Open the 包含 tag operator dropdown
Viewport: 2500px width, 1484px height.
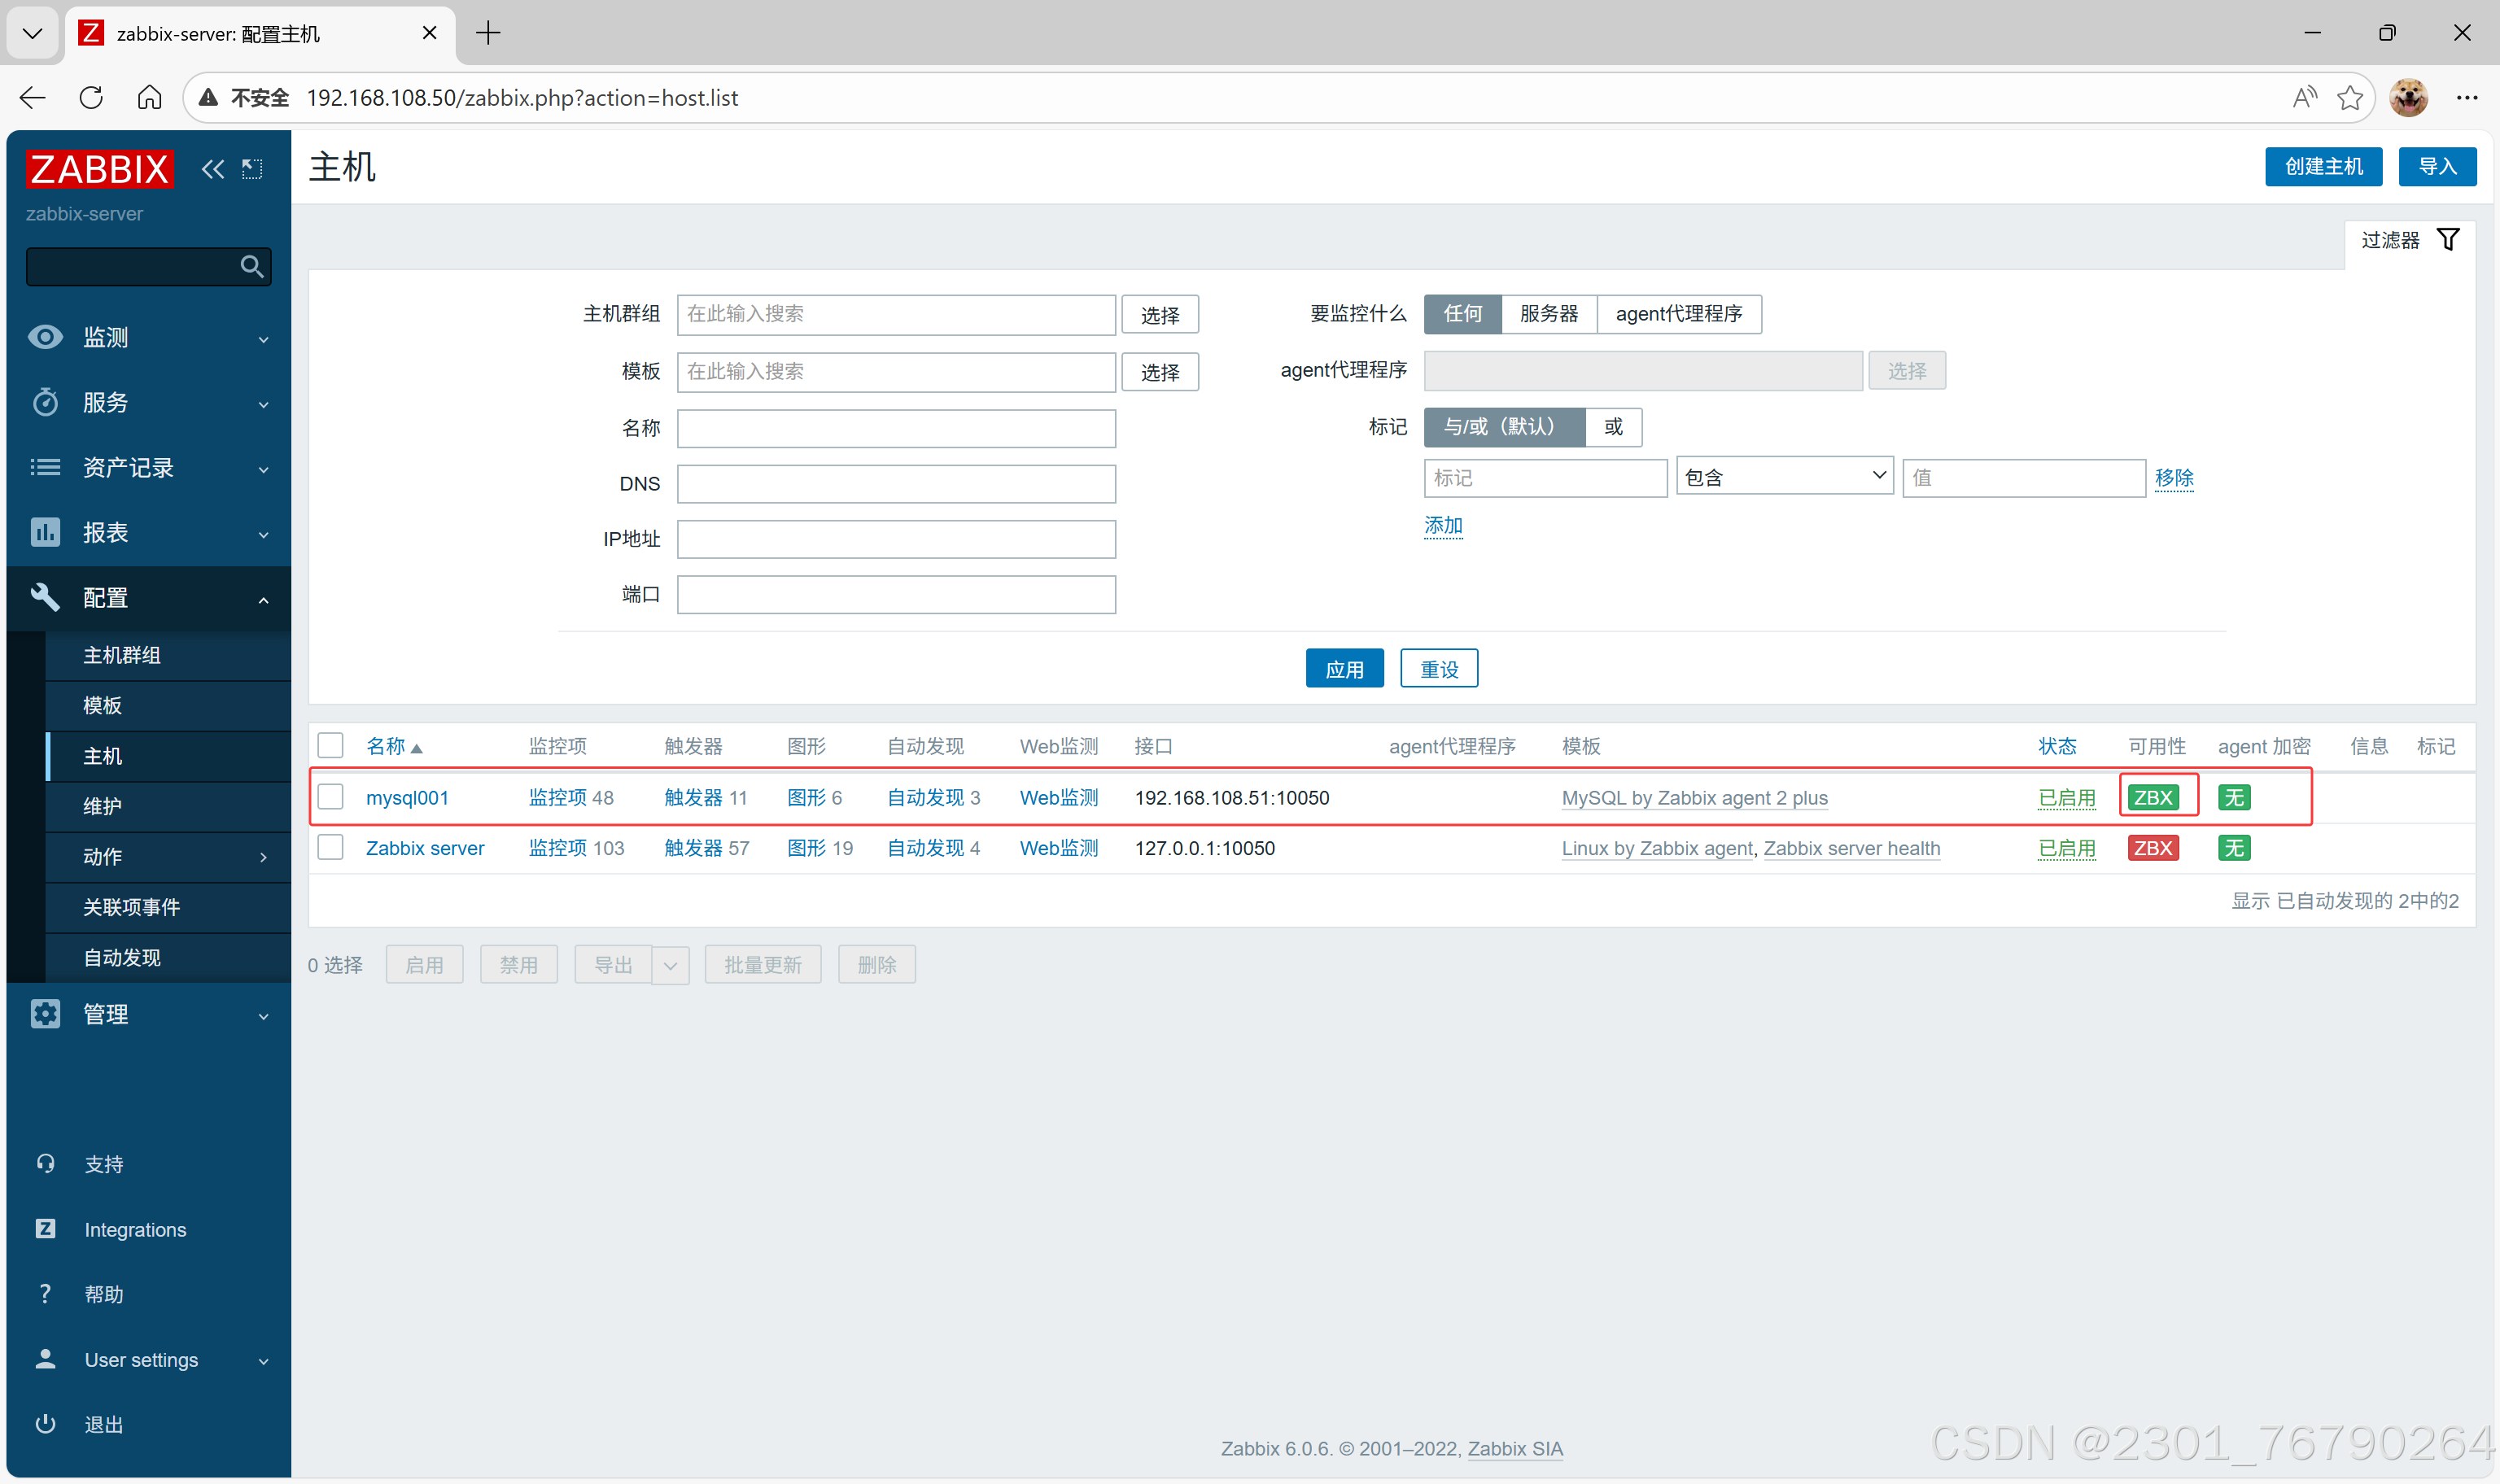pyautogui.click(x=1783, y=478)
